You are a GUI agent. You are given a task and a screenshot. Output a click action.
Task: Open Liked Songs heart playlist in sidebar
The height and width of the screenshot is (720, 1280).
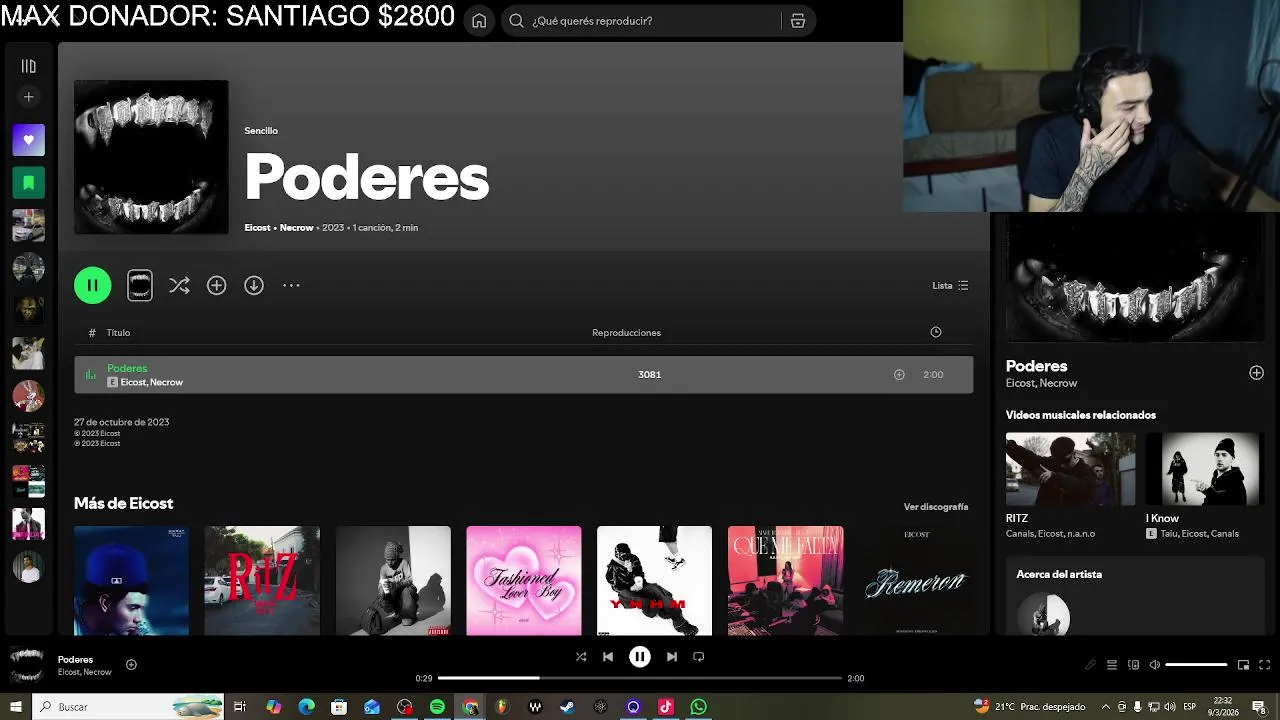click(x=28, y=140)
